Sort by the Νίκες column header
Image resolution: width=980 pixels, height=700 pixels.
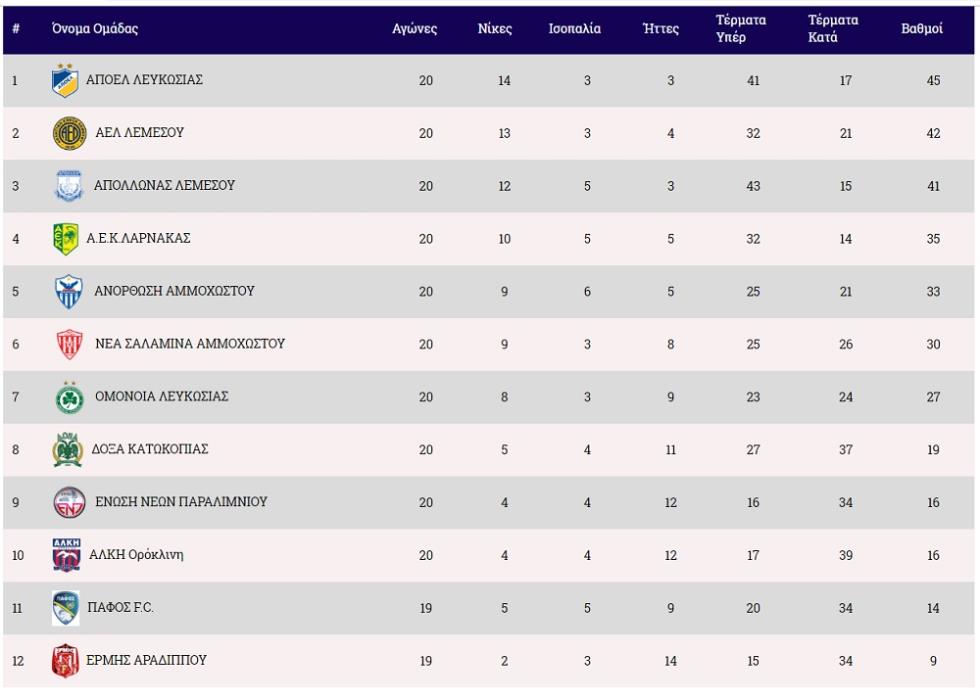[x=494, y=29]
